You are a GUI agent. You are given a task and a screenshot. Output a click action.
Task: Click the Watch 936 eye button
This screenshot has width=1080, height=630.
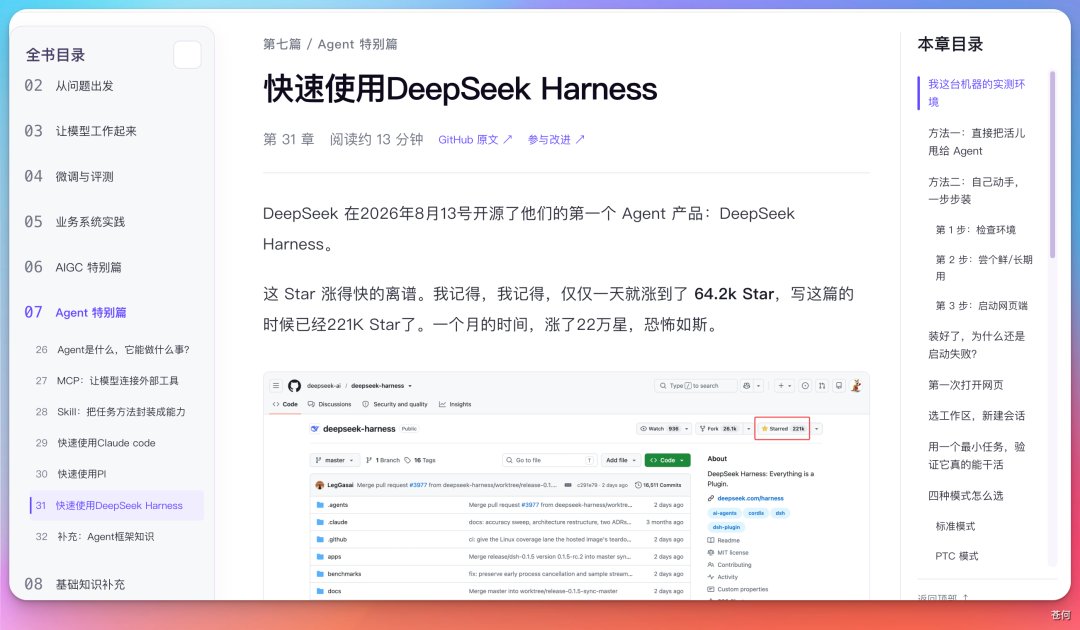[x=660, y=428]
